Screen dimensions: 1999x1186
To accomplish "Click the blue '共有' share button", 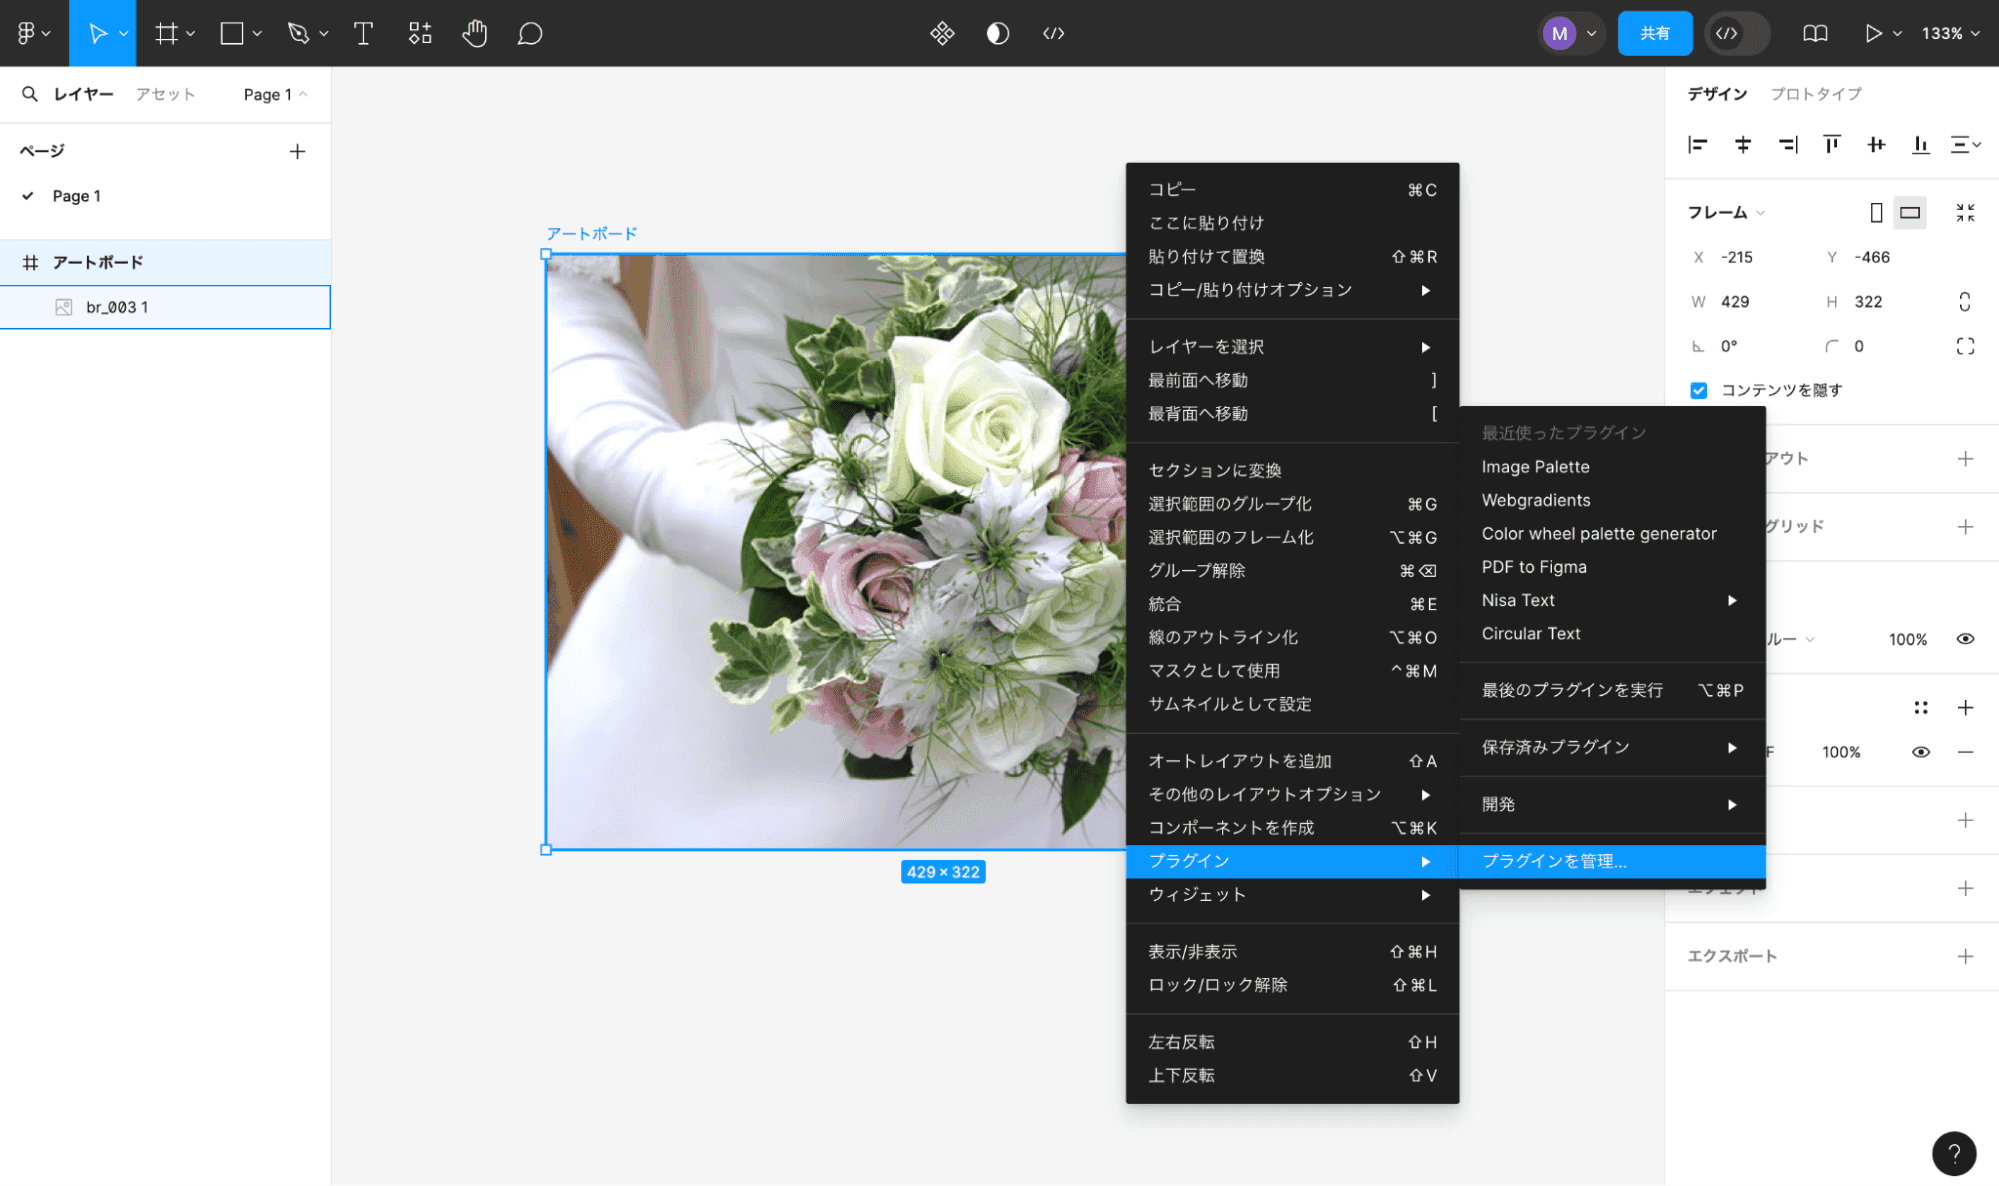I will tap(1654, 33).
